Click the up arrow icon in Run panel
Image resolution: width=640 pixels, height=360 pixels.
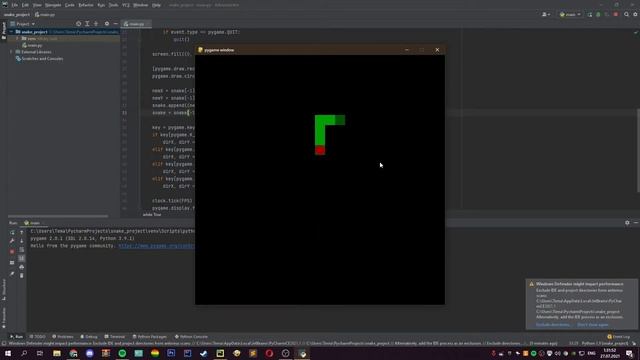click(22, 232)
